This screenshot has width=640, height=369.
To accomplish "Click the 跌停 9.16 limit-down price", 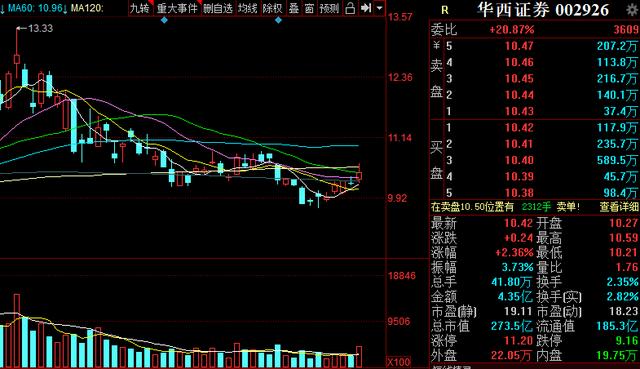I will 627,340.
